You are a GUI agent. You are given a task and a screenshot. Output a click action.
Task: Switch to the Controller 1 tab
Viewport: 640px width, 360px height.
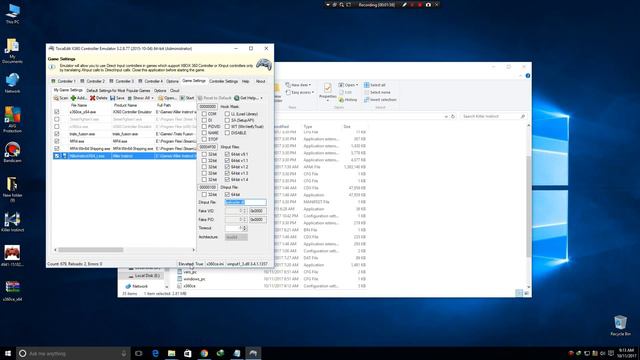coord(63,81)
